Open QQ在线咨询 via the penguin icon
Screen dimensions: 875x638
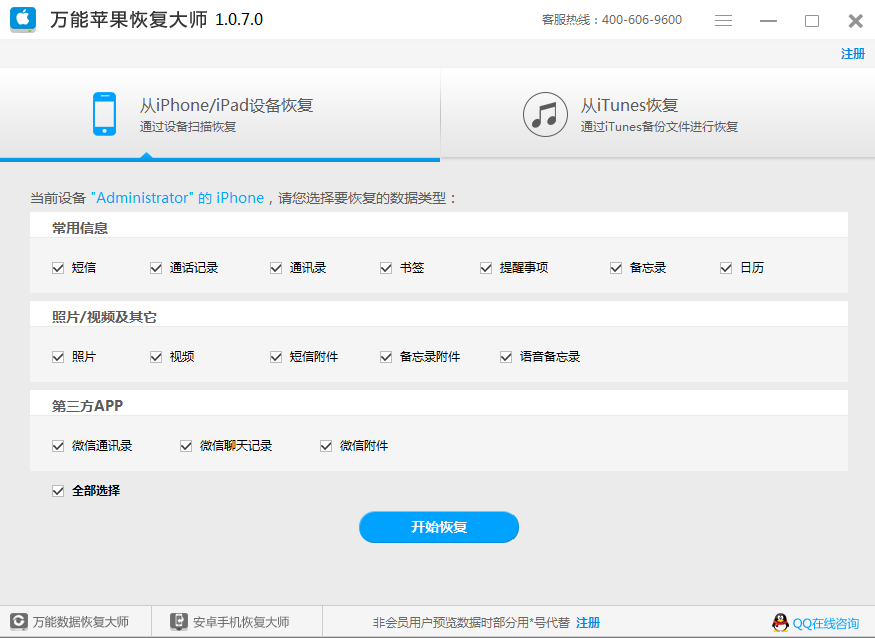tap(779, 621)
